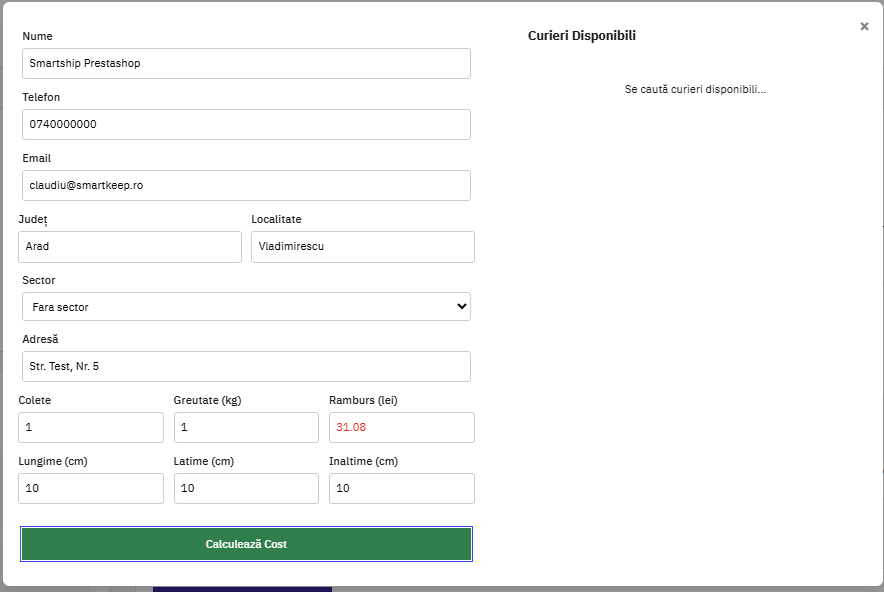Click the Inaltime (cm) field
The image size is (884, 592).
[401, 488]
